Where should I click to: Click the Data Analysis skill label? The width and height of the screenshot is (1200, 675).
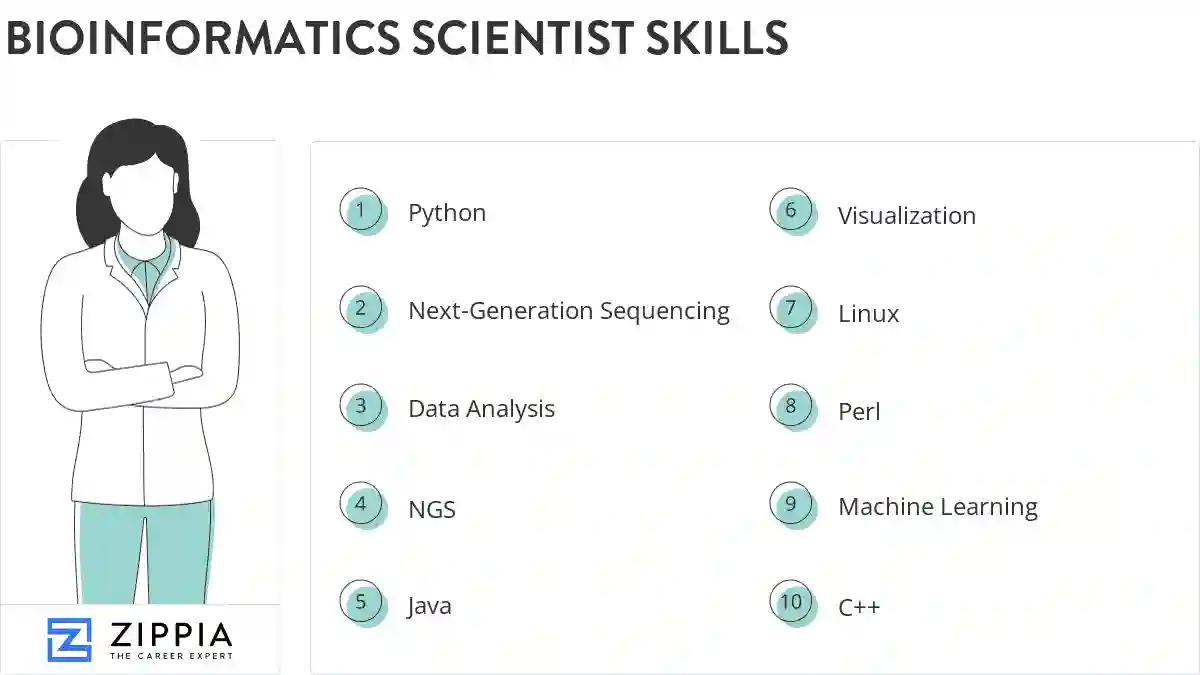point(481,409)
